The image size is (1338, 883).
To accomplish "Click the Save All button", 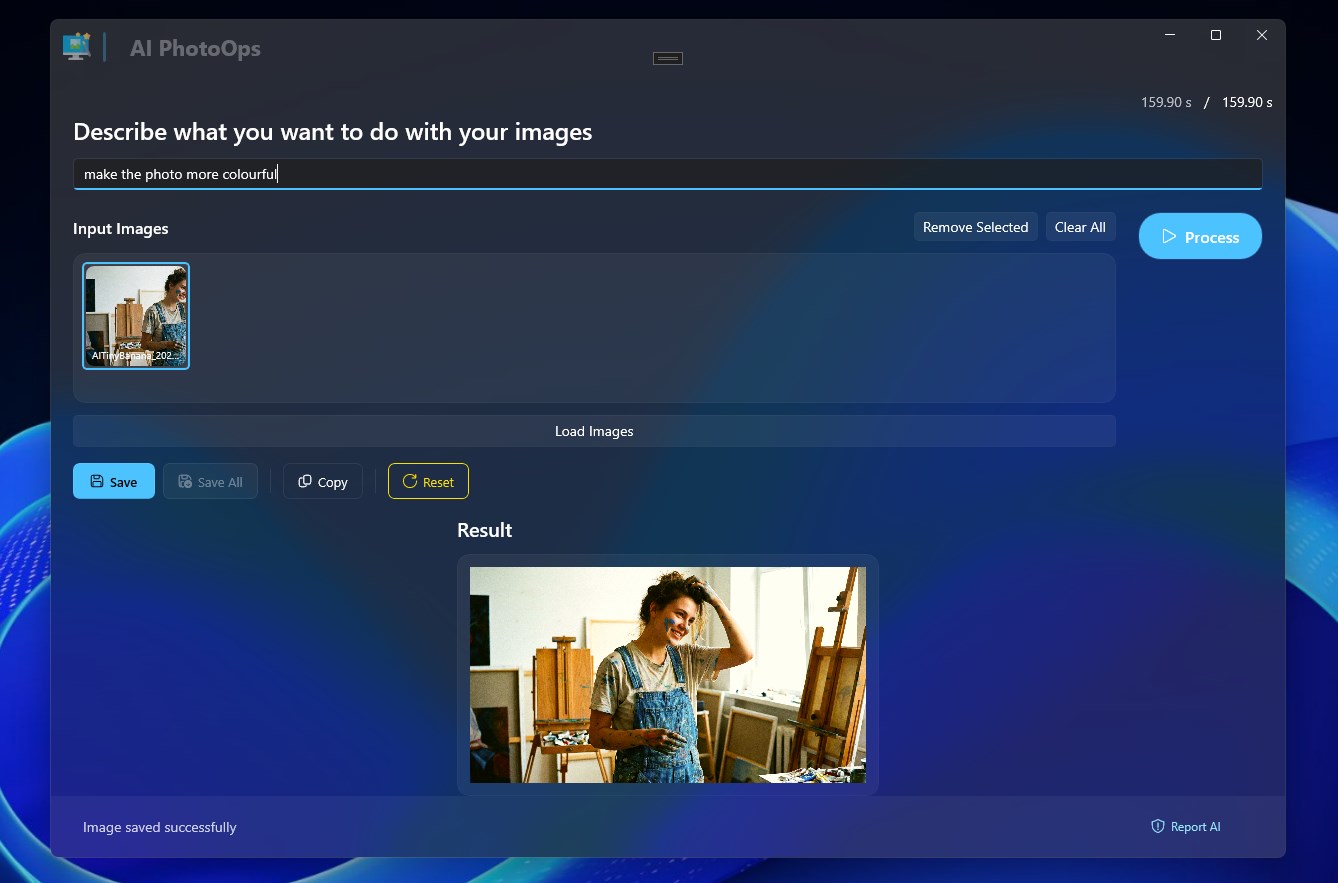I will (210, 481).
